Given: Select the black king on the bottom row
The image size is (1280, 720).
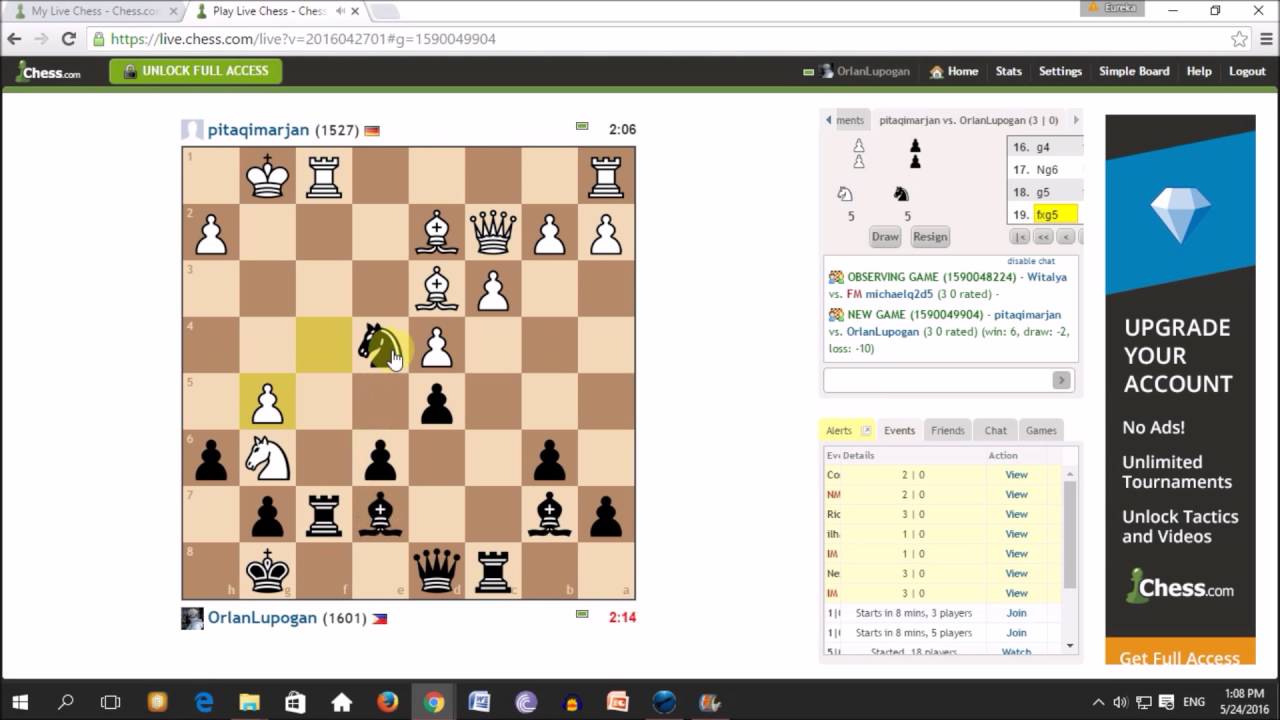Looking at the screenshot, I should pyautogui.click(x=267, y=571).
